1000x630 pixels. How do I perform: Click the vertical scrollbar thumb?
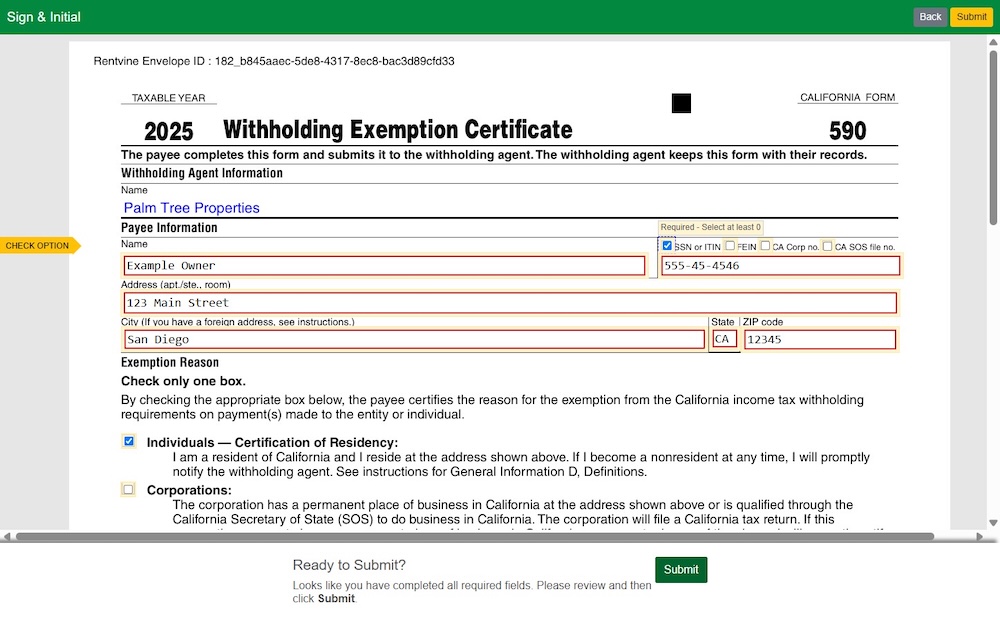993,138
